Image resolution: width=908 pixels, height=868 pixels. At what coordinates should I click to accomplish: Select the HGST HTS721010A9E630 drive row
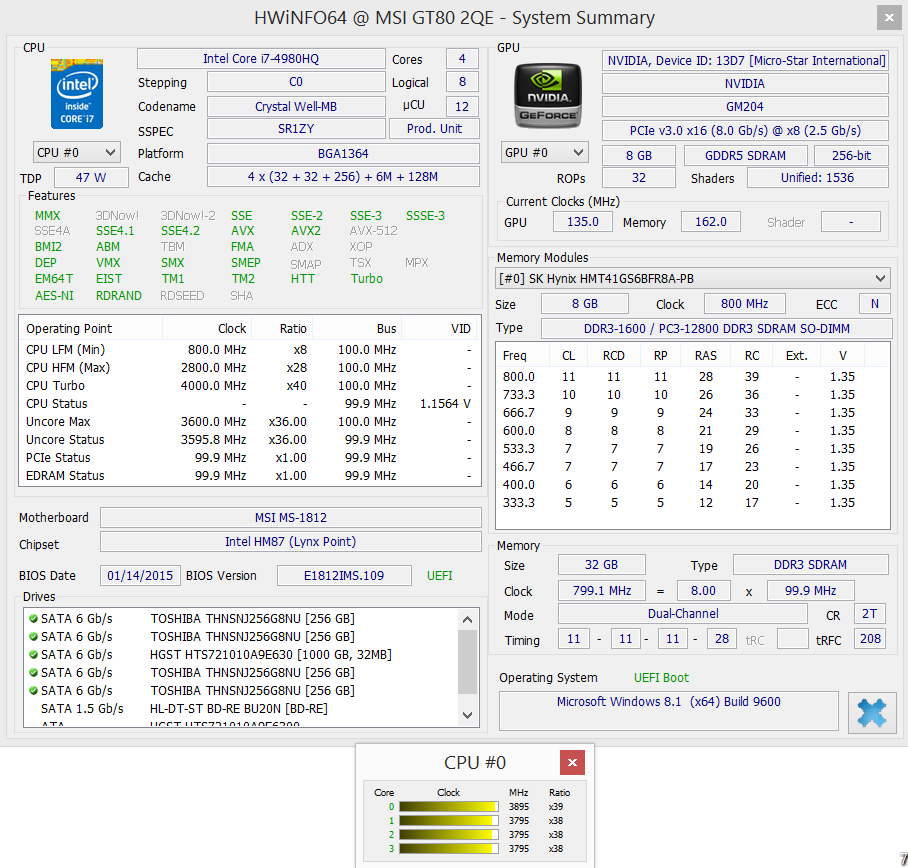(241, 654)
